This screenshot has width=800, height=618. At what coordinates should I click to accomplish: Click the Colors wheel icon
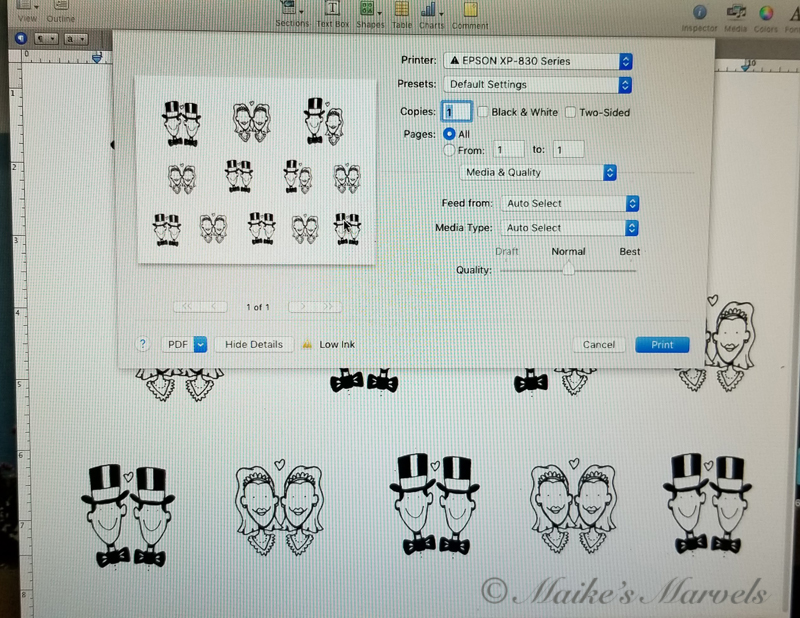(x=767, y=12)
